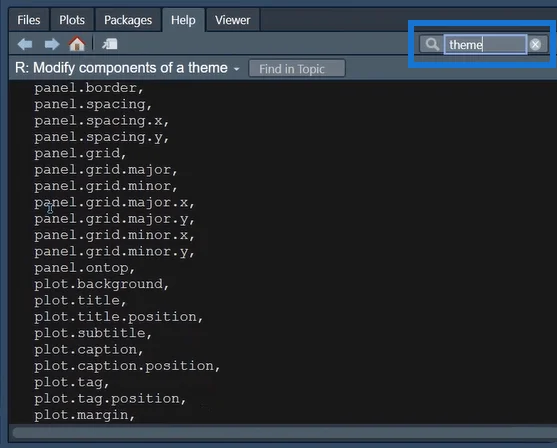Click the horizontal scrollbar at bottom
The image size is (557, 448).
[x=284, y=432]
